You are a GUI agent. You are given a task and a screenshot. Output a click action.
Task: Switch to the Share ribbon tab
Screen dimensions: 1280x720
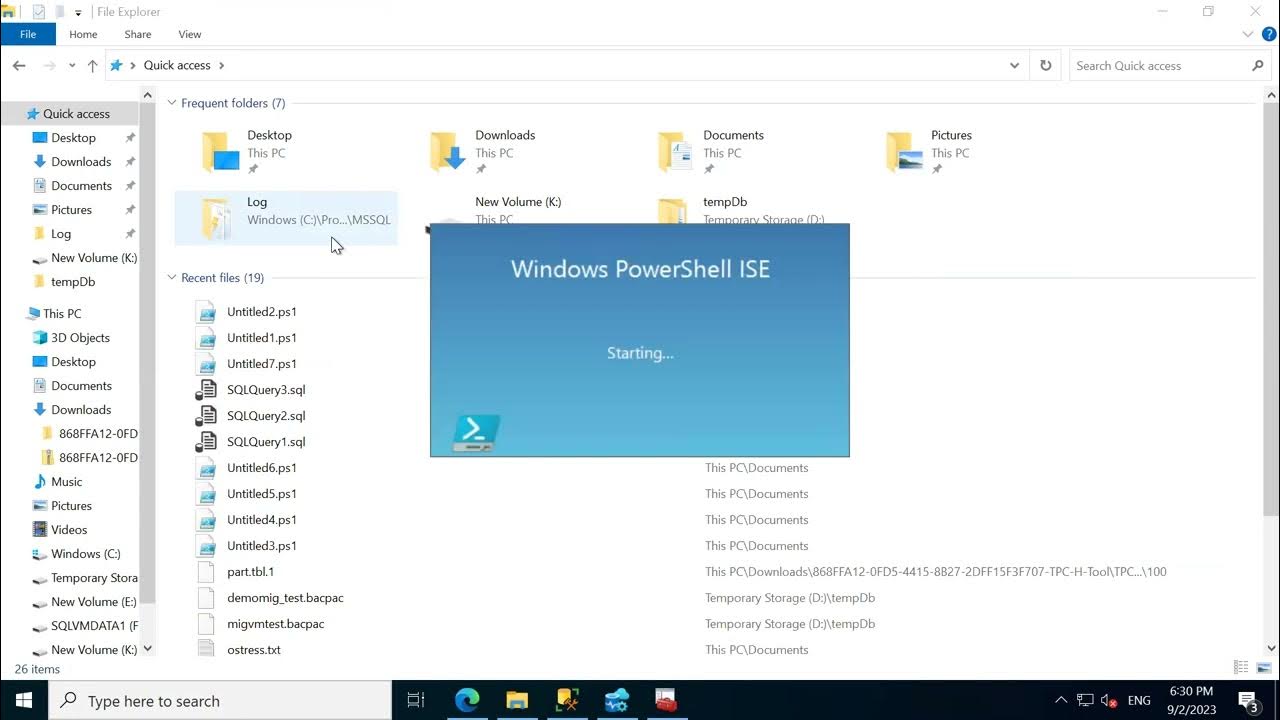pyautogui.click(x=137, y=34)
